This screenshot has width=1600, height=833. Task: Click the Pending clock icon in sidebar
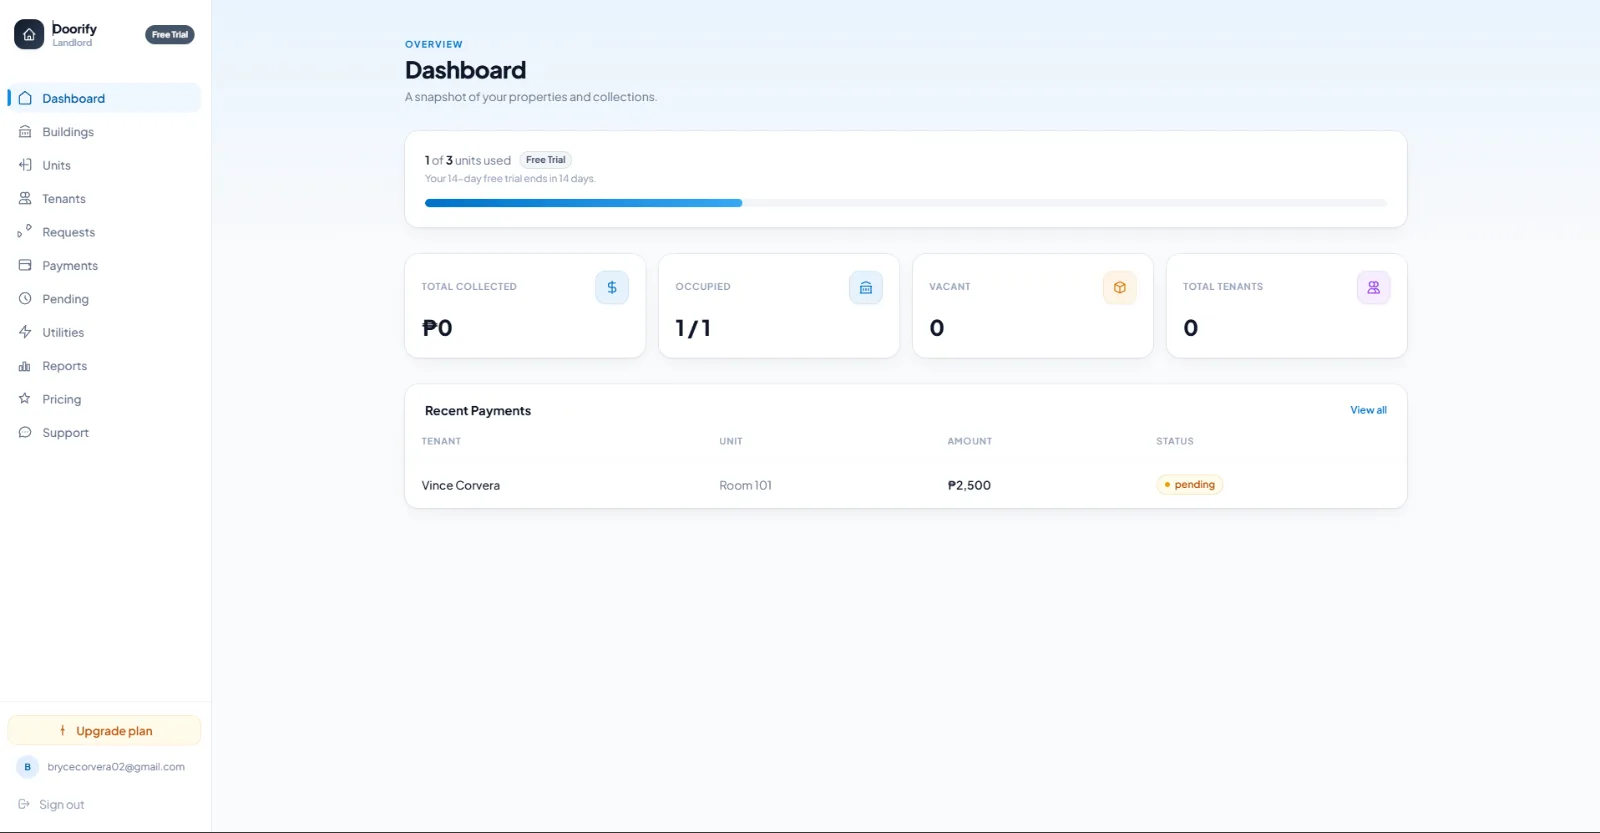[x=25, y=299]
